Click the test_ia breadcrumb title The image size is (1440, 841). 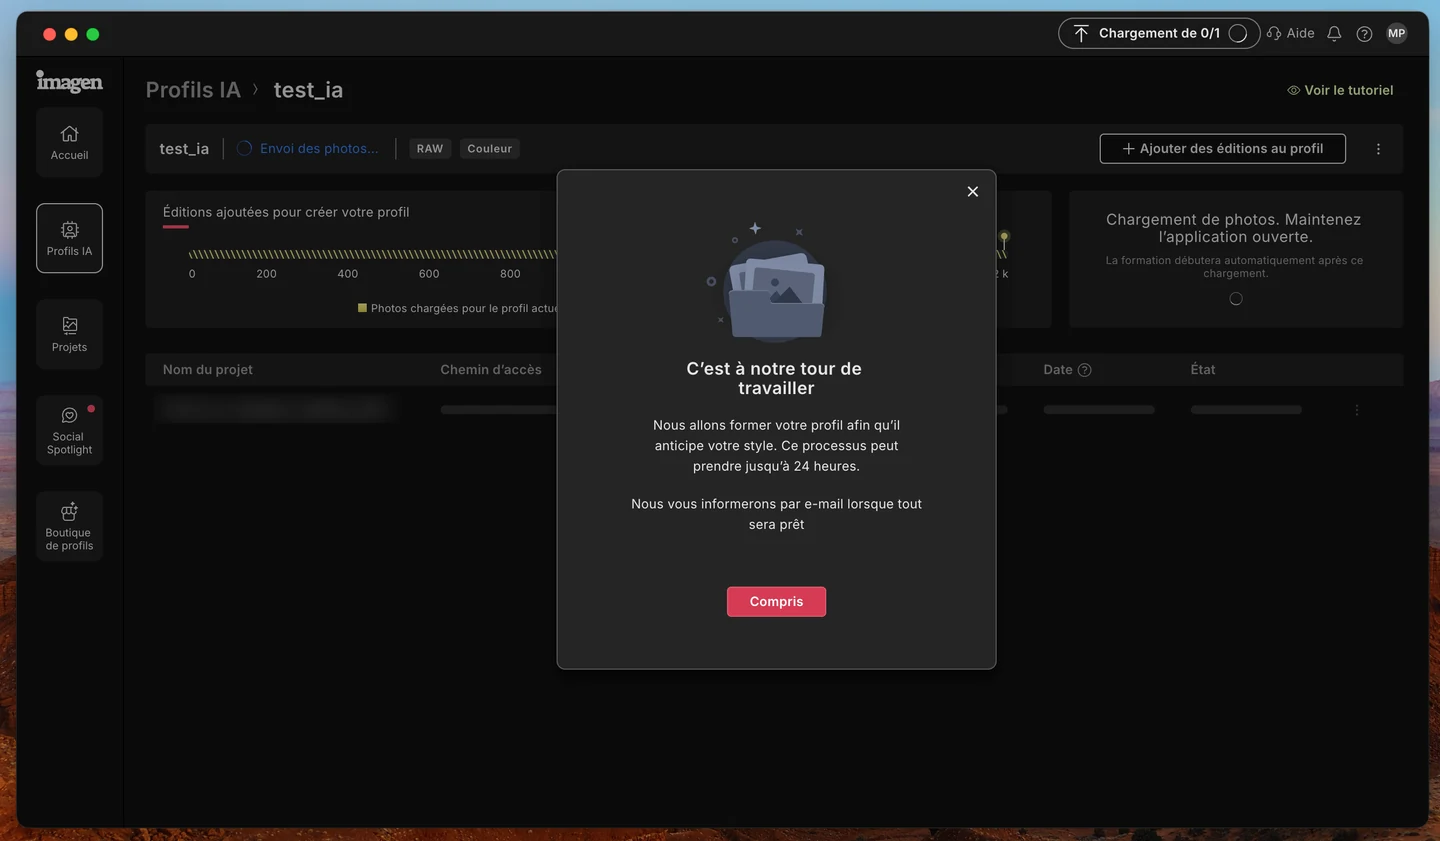(308, 90)
